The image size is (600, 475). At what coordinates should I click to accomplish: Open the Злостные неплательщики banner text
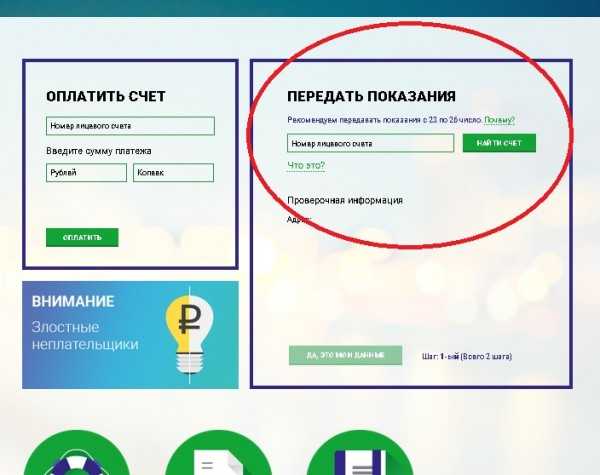tap(85, 336)
